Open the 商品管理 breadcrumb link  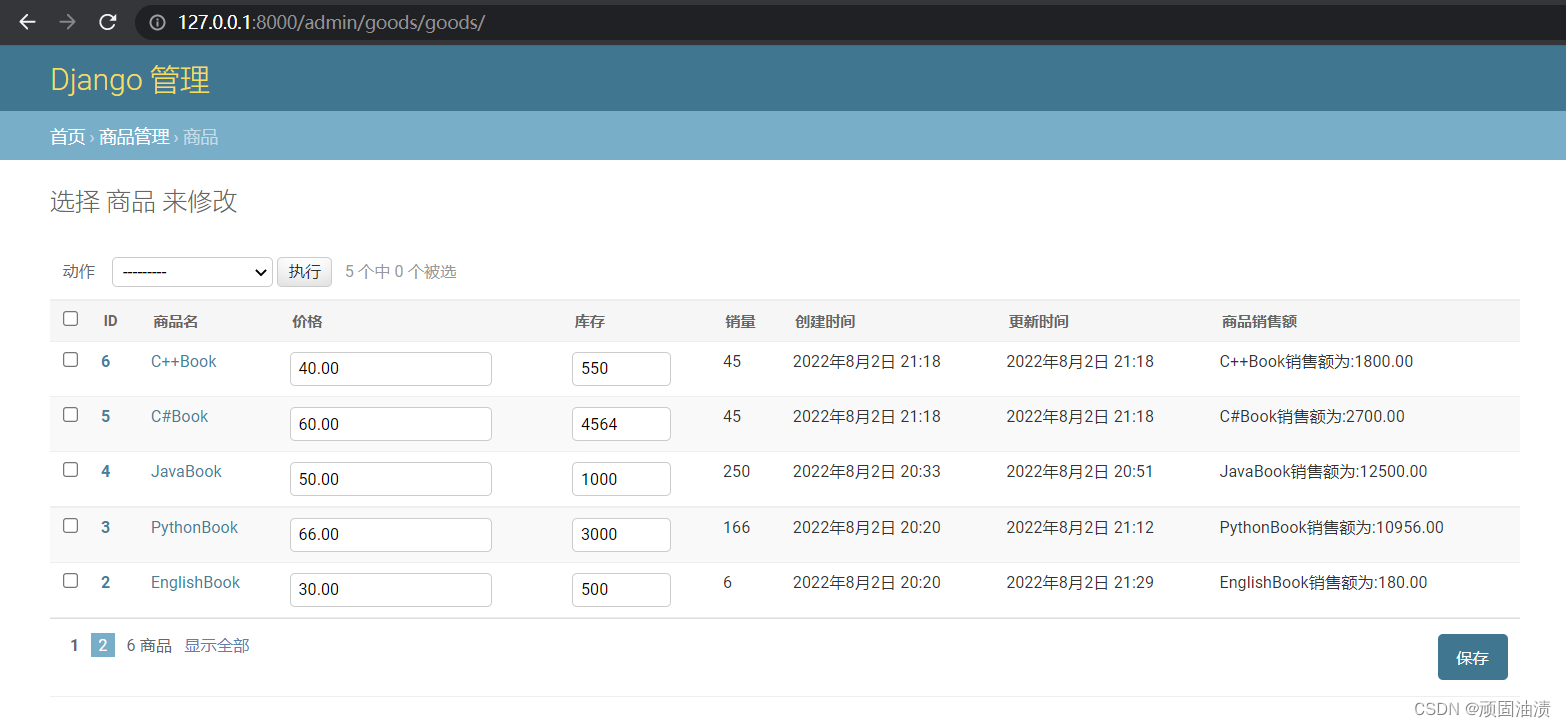tap(134, 136)
